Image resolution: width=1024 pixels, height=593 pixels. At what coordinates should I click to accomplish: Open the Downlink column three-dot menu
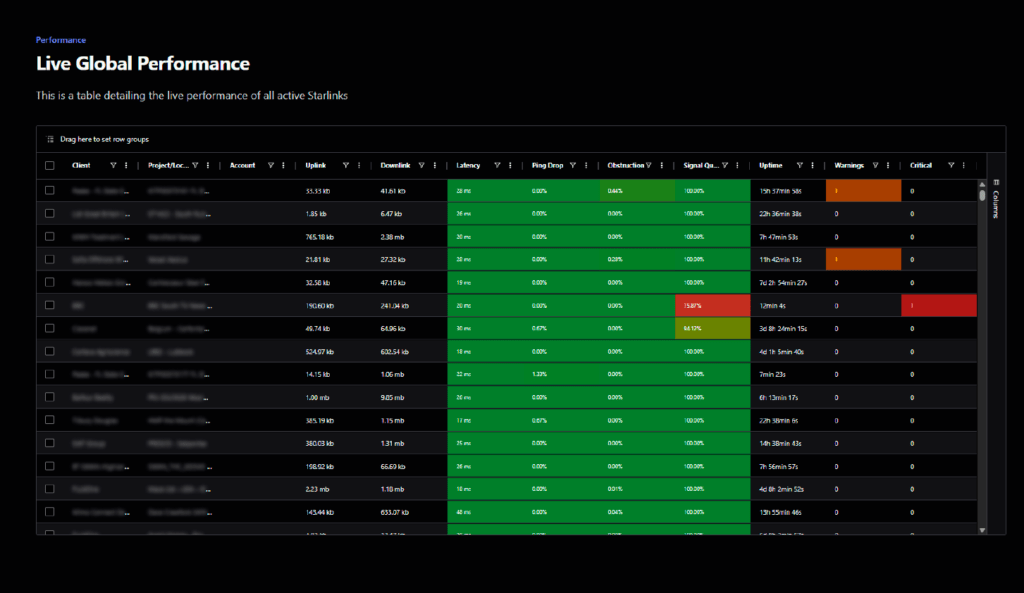pyautogui.click(x=435, y=165)
